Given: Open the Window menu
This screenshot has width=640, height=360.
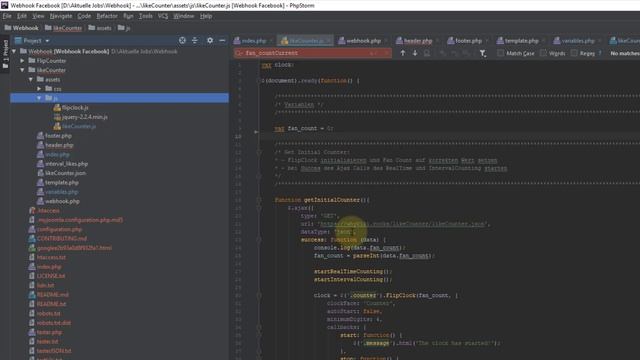Looking at the screenshot, I should pos(183,16).
